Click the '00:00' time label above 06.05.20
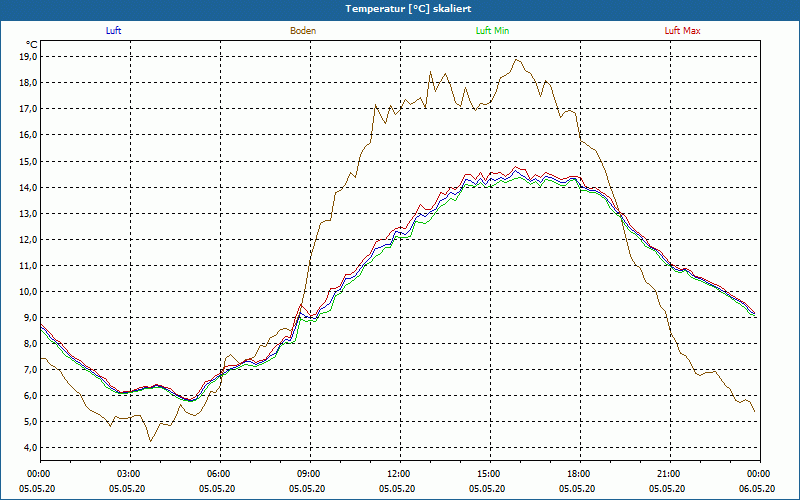 click(757, 474)
